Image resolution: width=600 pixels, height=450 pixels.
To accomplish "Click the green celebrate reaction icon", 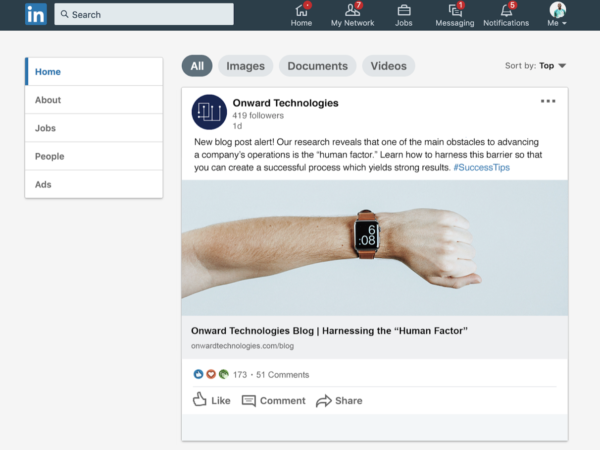I will (223, 374).
